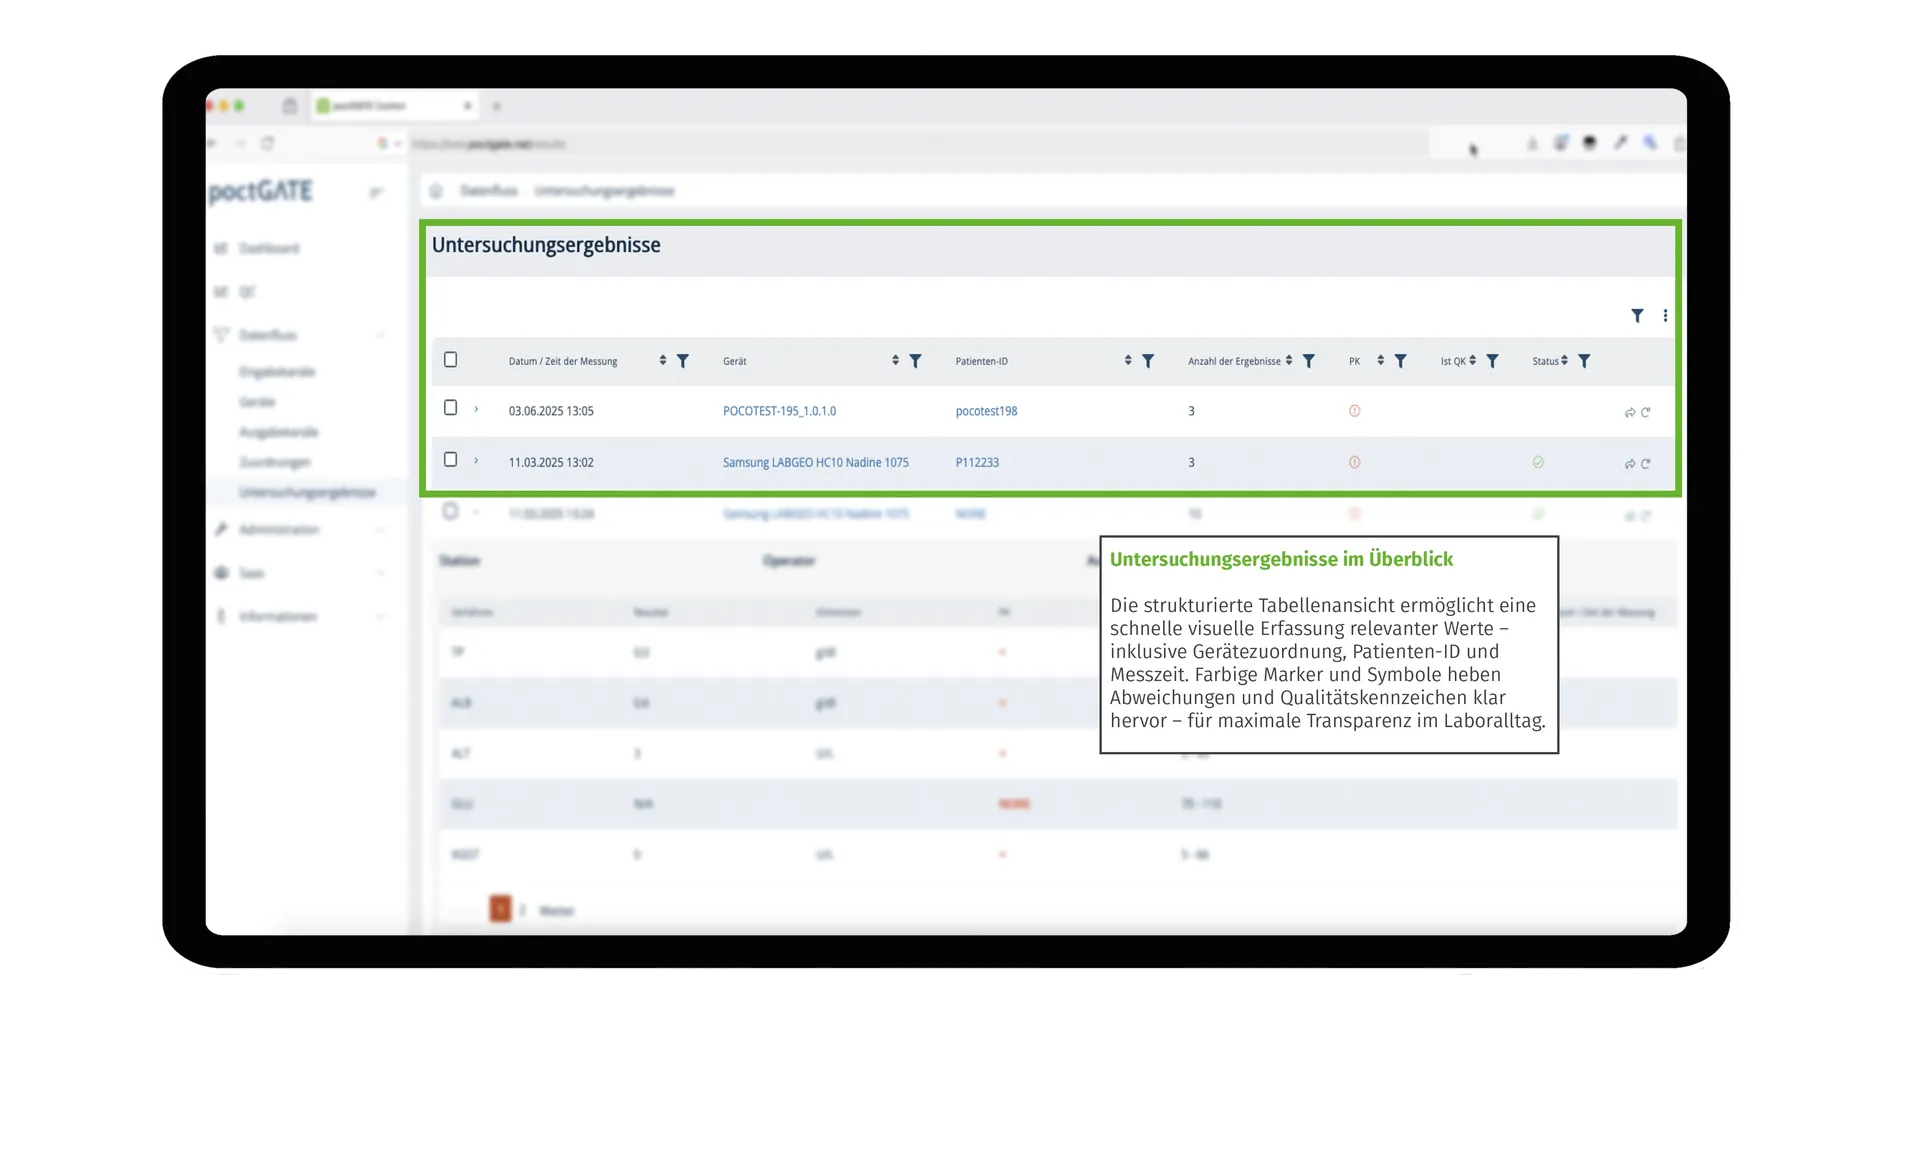
Task: Check the 11.03.2025 13:02 row checkbox
Action: 450,460
